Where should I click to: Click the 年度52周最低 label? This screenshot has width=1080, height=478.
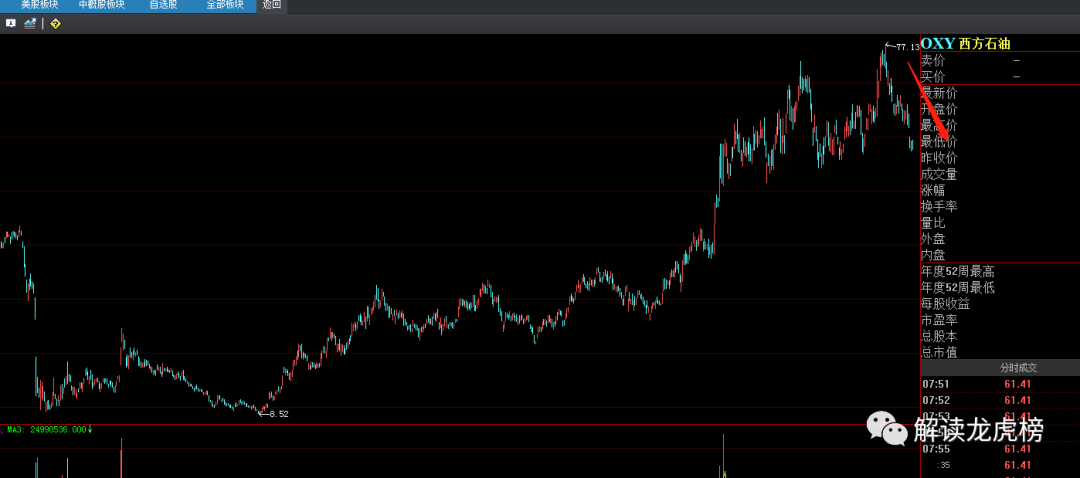coord(957,288)
